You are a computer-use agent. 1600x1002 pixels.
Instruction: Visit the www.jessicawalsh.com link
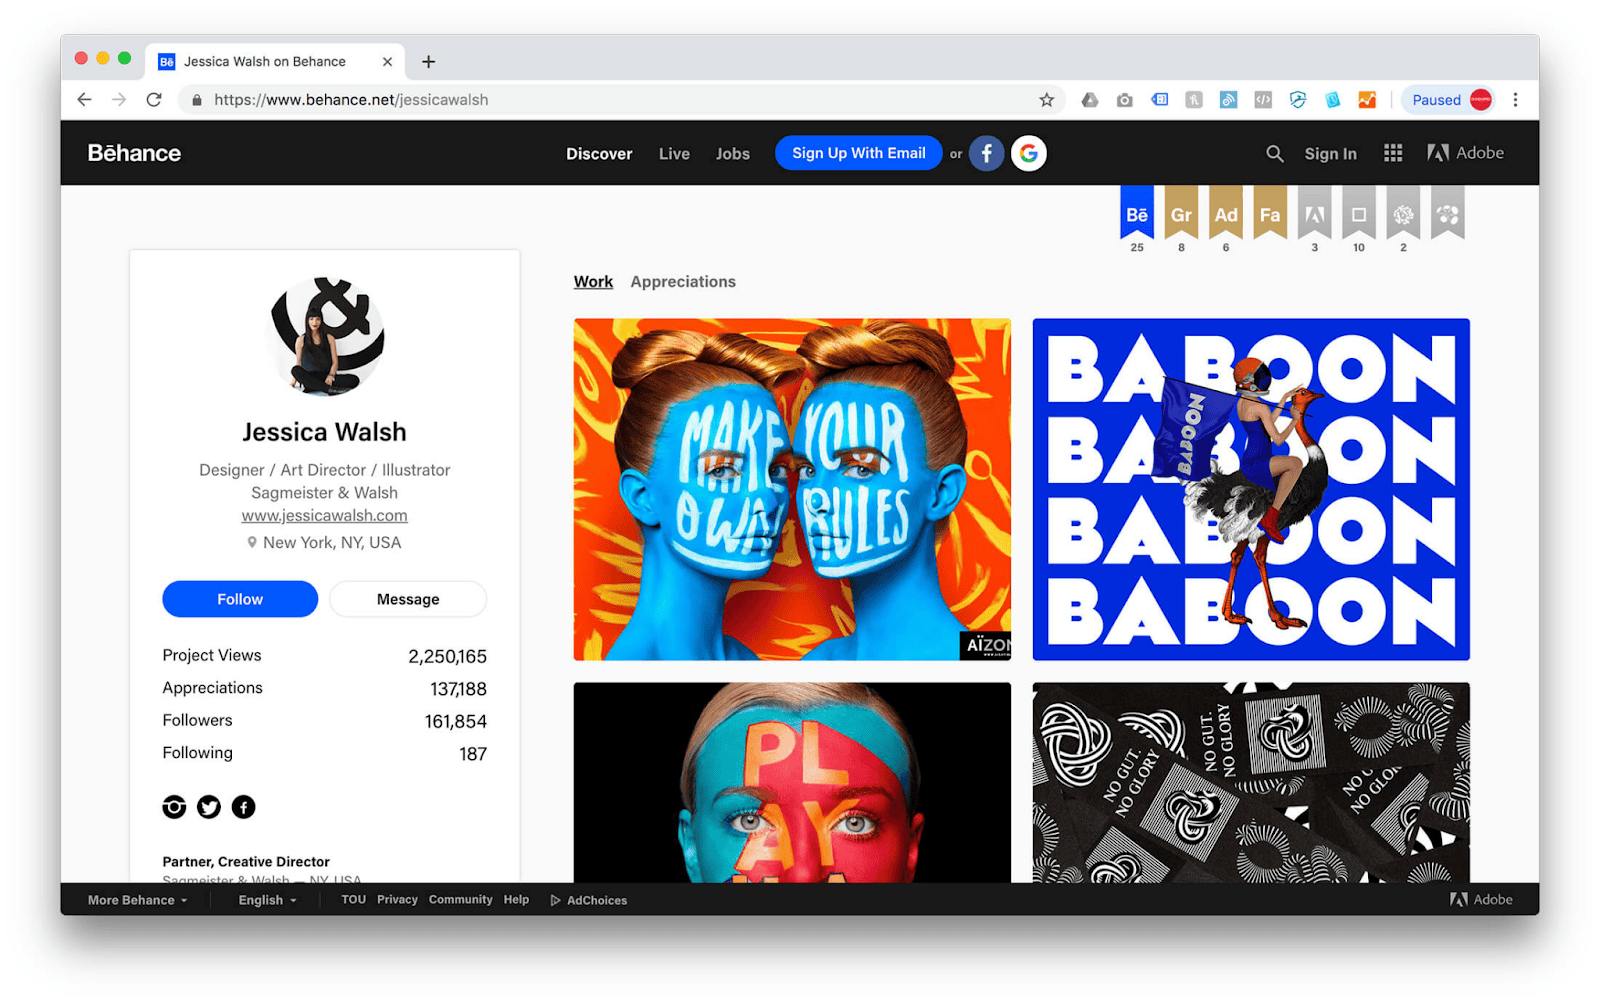324,516
